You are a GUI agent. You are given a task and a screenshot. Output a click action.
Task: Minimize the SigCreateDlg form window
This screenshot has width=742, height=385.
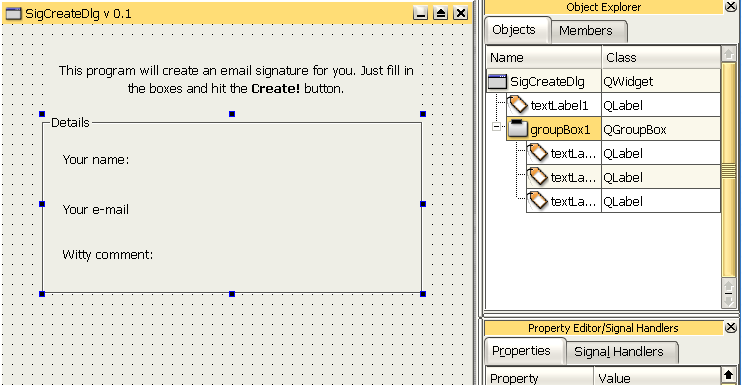tap(420, 13)
